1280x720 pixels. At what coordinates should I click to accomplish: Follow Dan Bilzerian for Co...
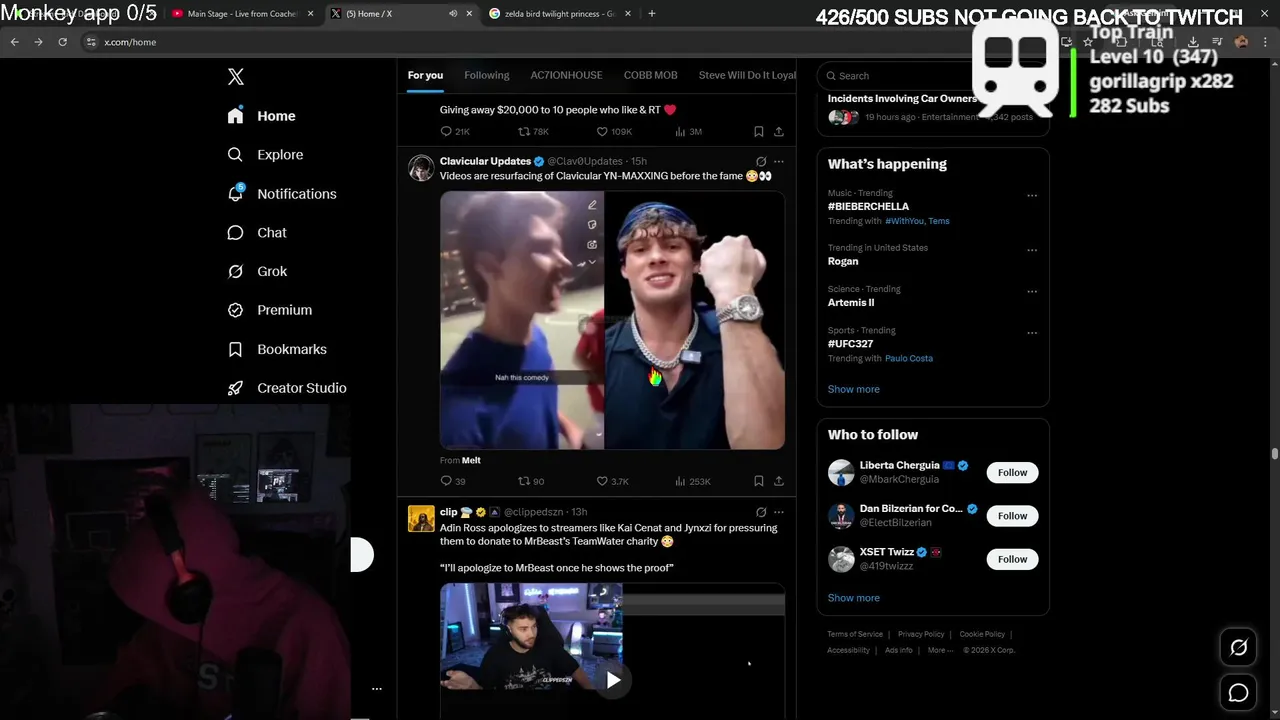(x=1012, y=516)
